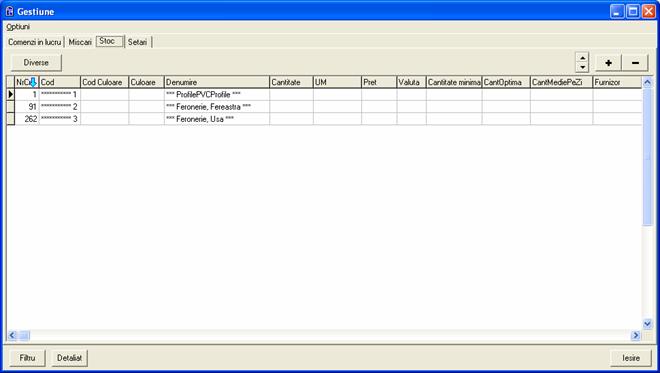Click the cell with number 91
This screenshot has width=660, height=373.
(27, 107)
